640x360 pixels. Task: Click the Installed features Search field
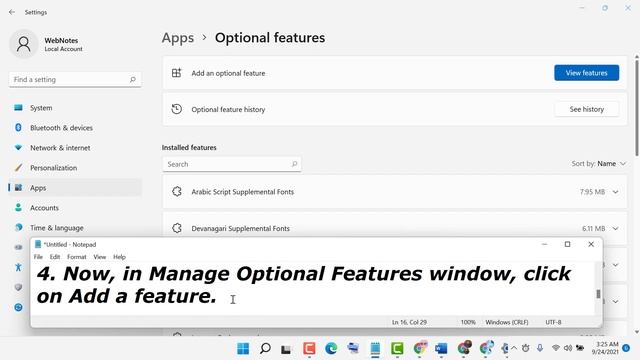point(232,164)
